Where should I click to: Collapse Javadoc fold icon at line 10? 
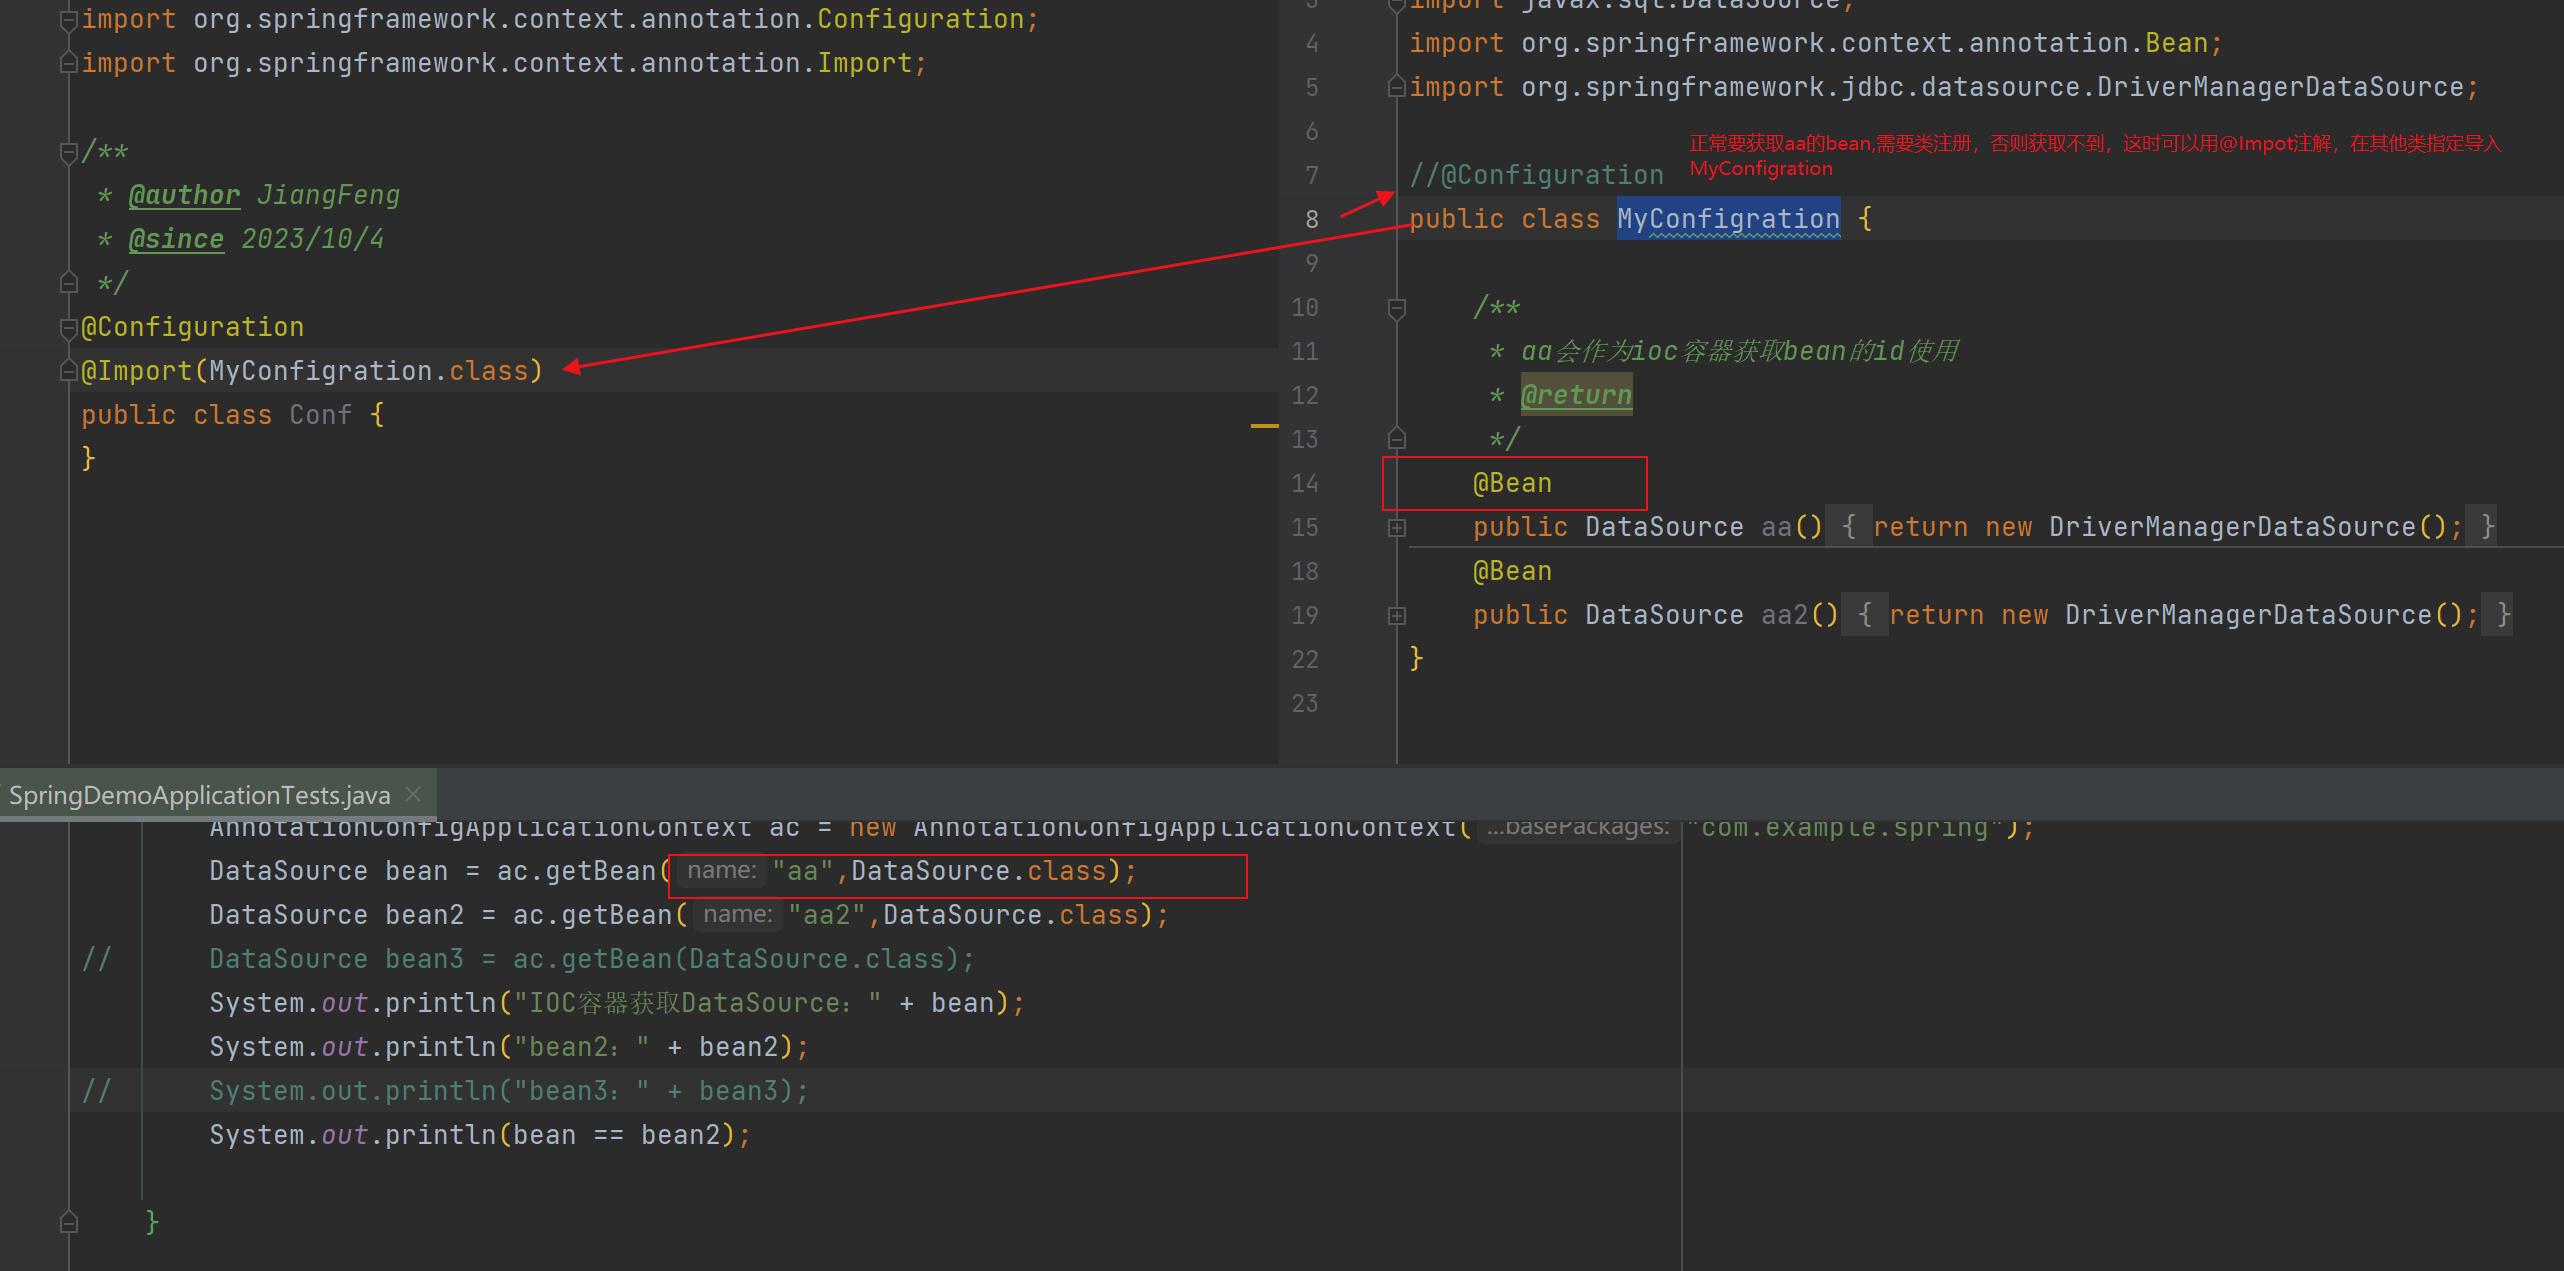[1397, 308]
